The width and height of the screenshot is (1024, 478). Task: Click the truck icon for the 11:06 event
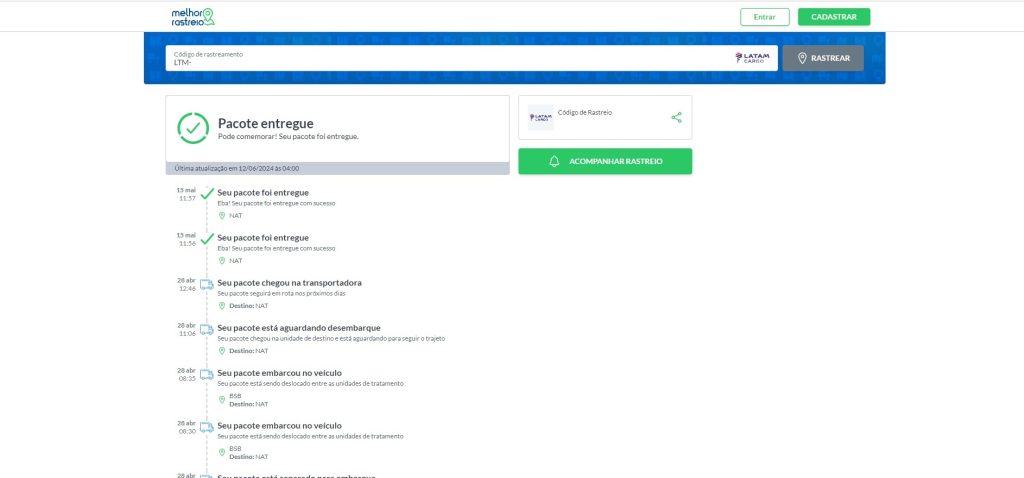207,329
